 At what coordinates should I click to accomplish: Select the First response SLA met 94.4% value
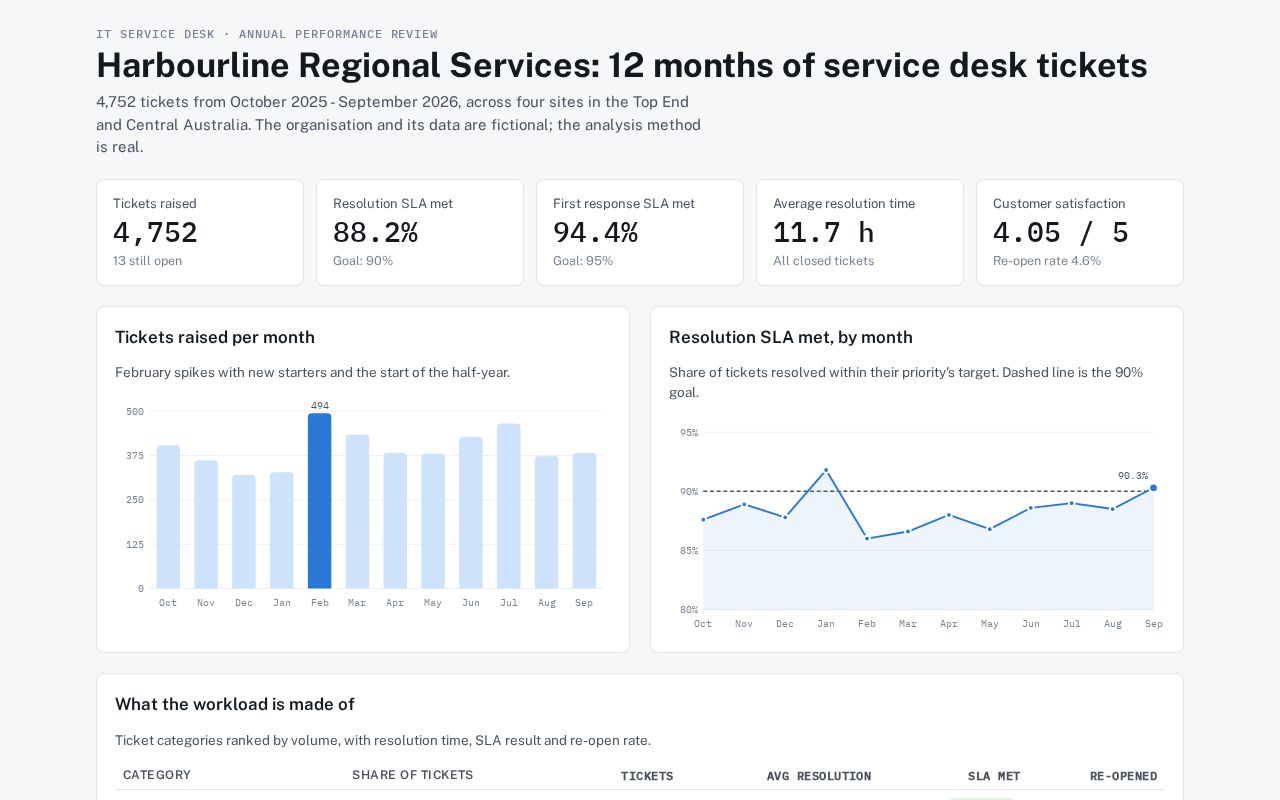[x=595, y=233]
